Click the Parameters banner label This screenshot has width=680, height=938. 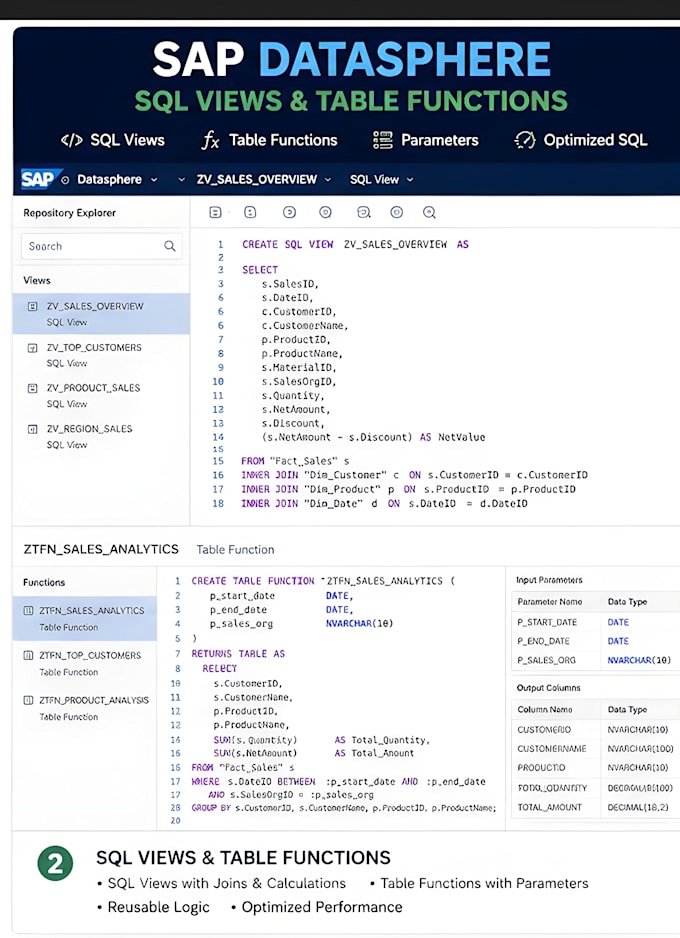click(440, 140)
